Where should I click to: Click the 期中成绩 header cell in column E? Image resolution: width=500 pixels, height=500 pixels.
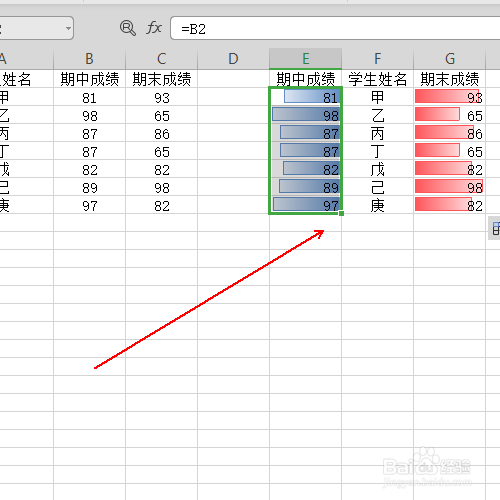click(x=306, y=79)
